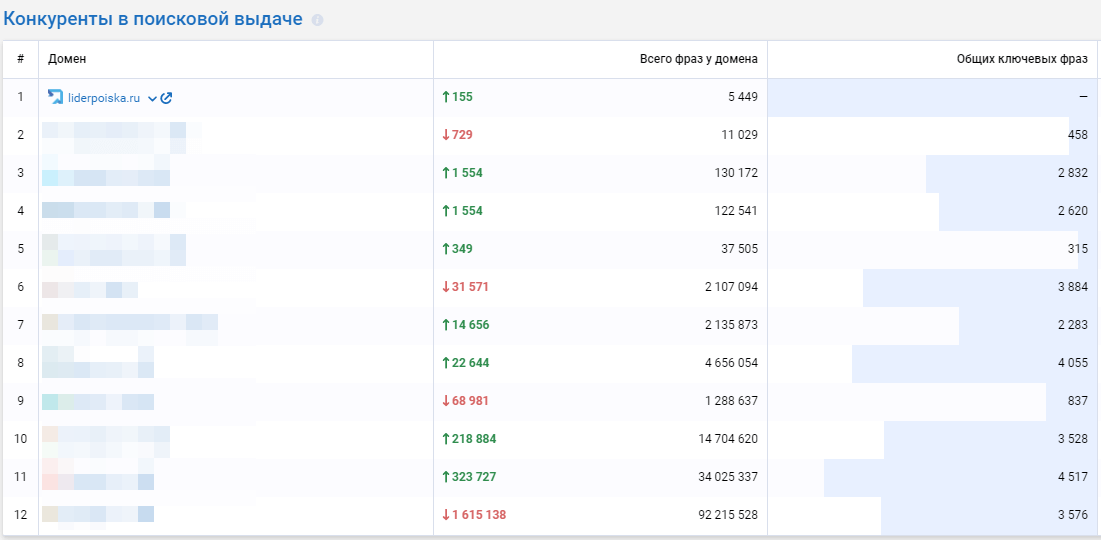Click the # column header
Viewport: 1101px width, 540px height.
point(21,59)
